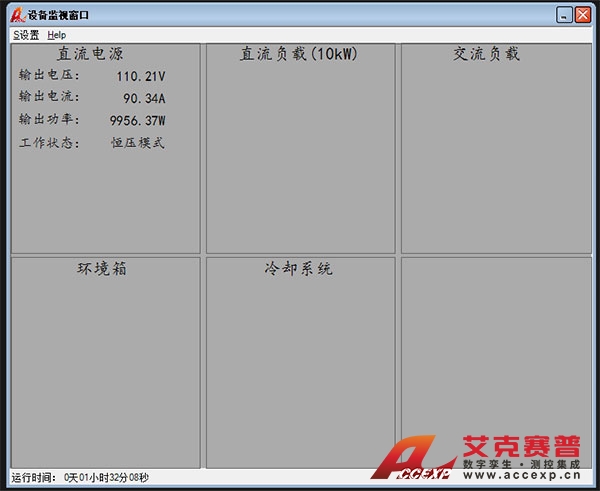Screen dimensions: 600x491
Task: Close the 设备监视窗口 window
Action: point(583,15)
